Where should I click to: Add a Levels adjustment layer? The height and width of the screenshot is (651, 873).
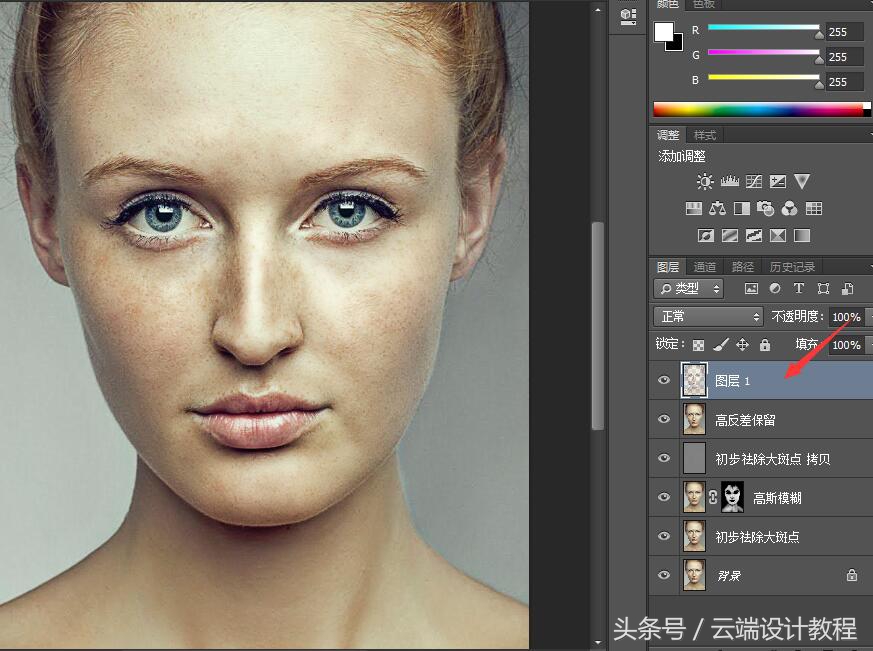[729, 182]
